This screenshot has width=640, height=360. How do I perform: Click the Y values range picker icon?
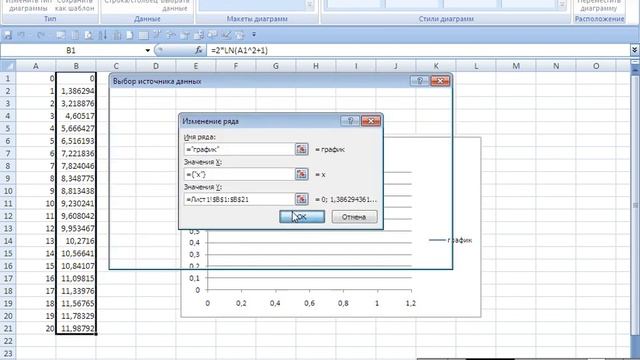click(301, 199)
